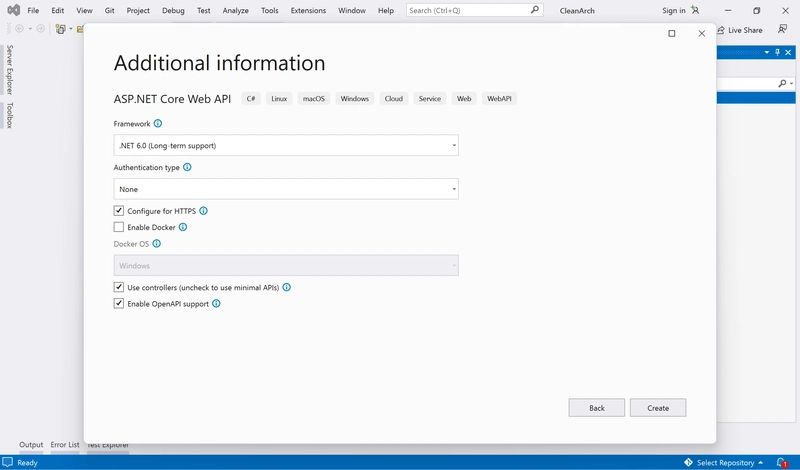Click the Live Share icon
Image resolution: width=800 pixels, height=470 pixels.
(721, 30)
